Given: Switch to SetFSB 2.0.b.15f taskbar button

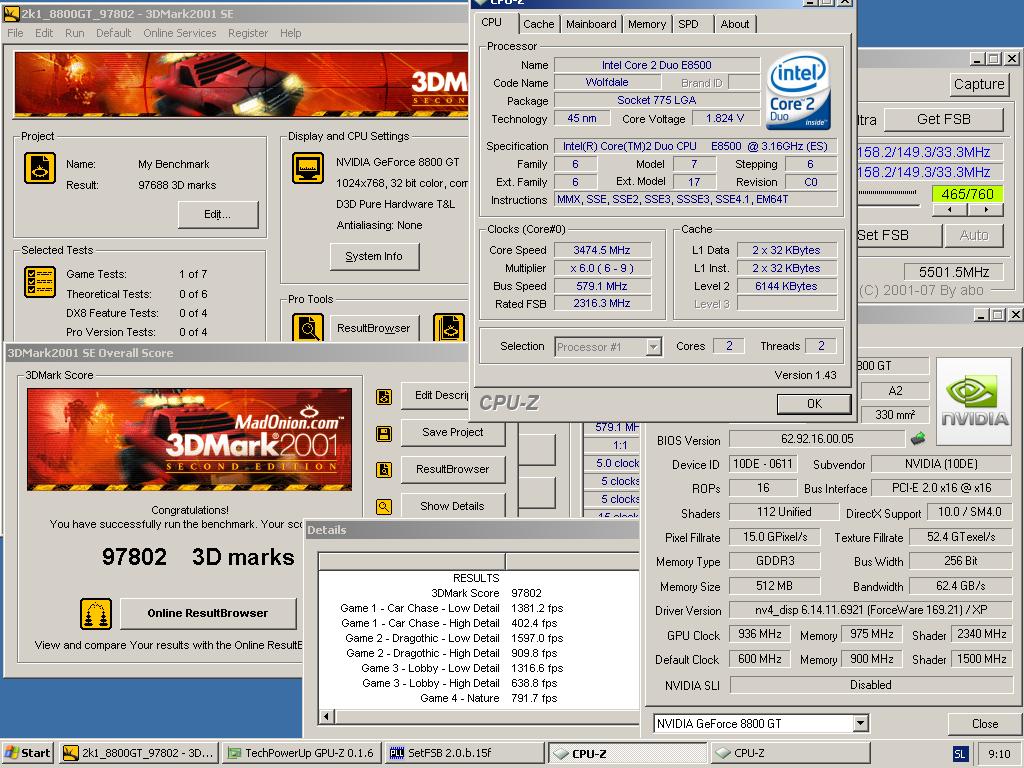Looking at the screenshot, I should point(463,753).
